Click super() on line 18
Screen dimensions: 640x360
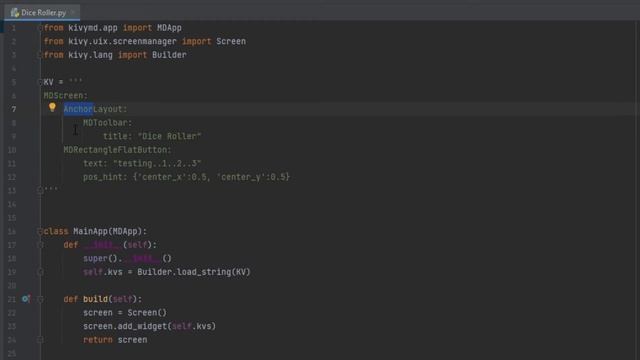pyautogui.click(x=100, y=258)
